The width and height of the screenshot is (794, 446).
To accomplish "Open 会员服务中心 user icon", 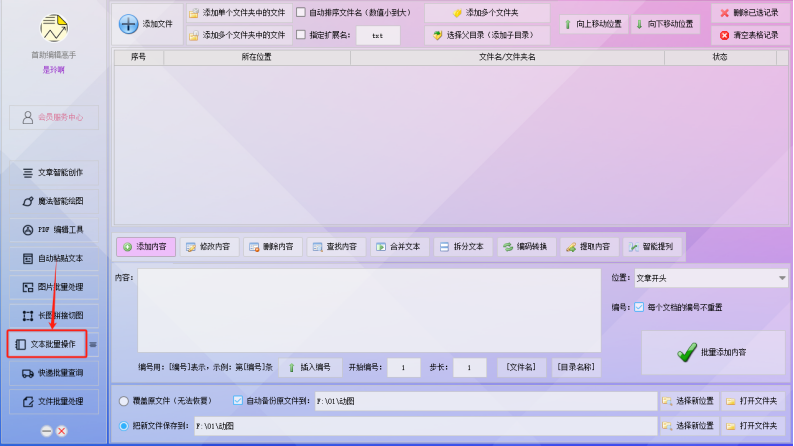I will coord(28,117).
